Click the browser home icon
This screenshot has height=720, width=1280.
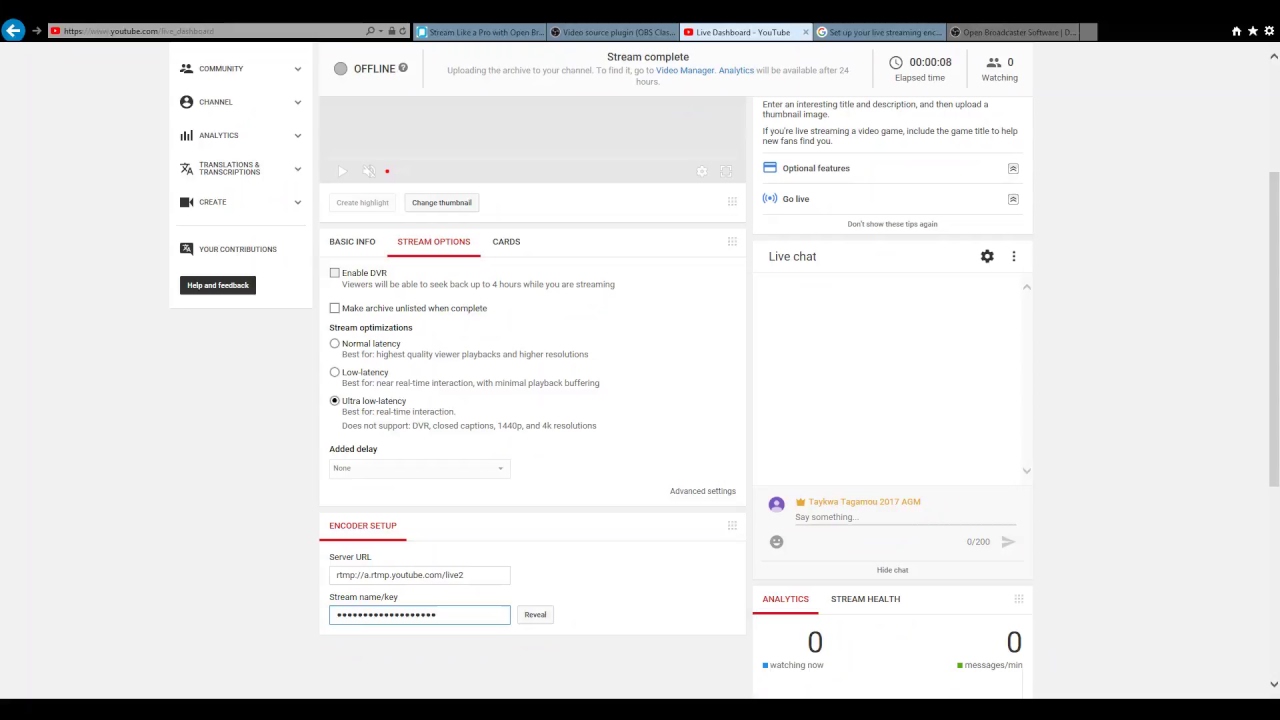[1236, 32]
